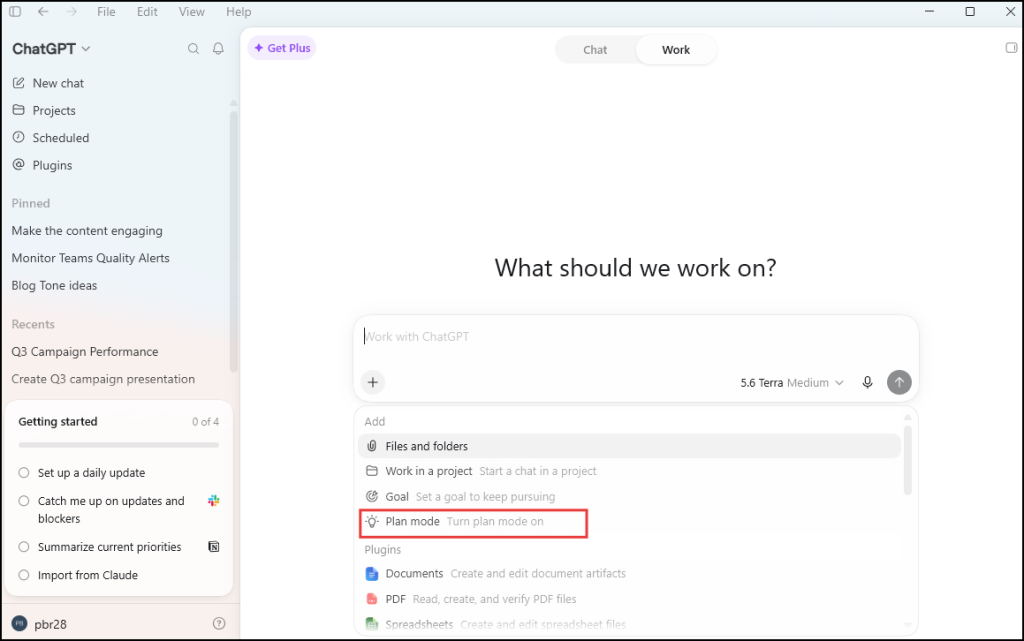Viewport: 1024px width, 641px height.
Task: Click the Projects folder icon in sidebar
Action: coord(19,110)
